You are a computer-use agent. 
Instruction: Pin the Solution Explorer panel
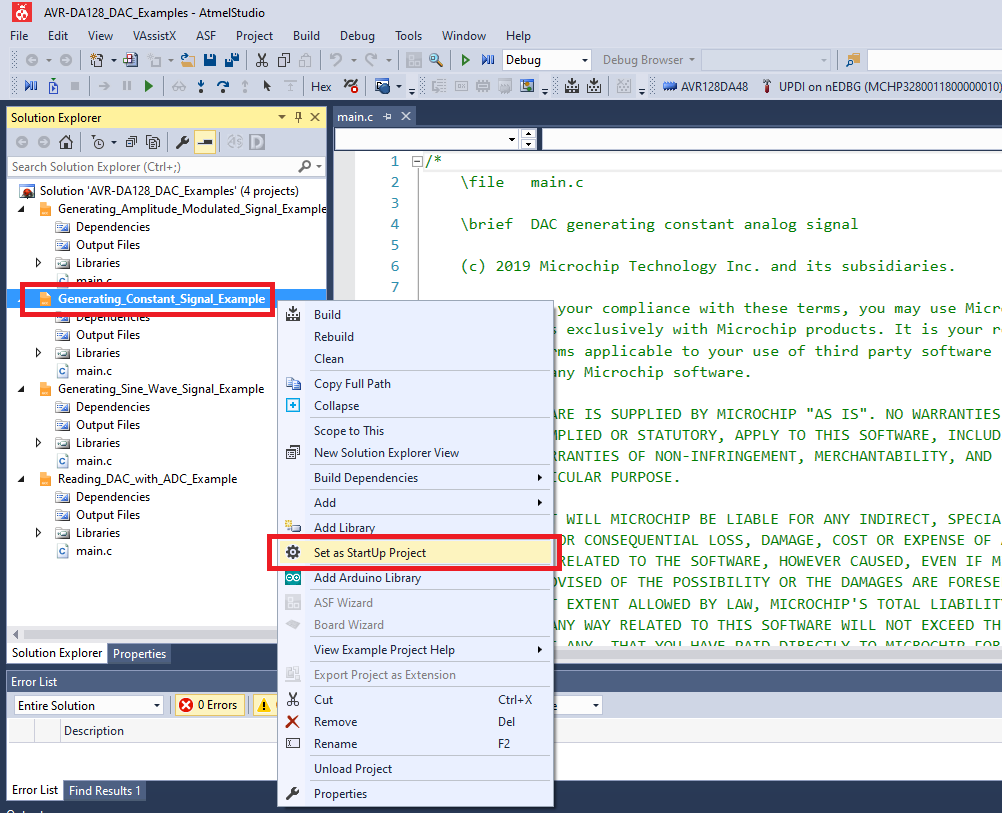tap(298, 117)
